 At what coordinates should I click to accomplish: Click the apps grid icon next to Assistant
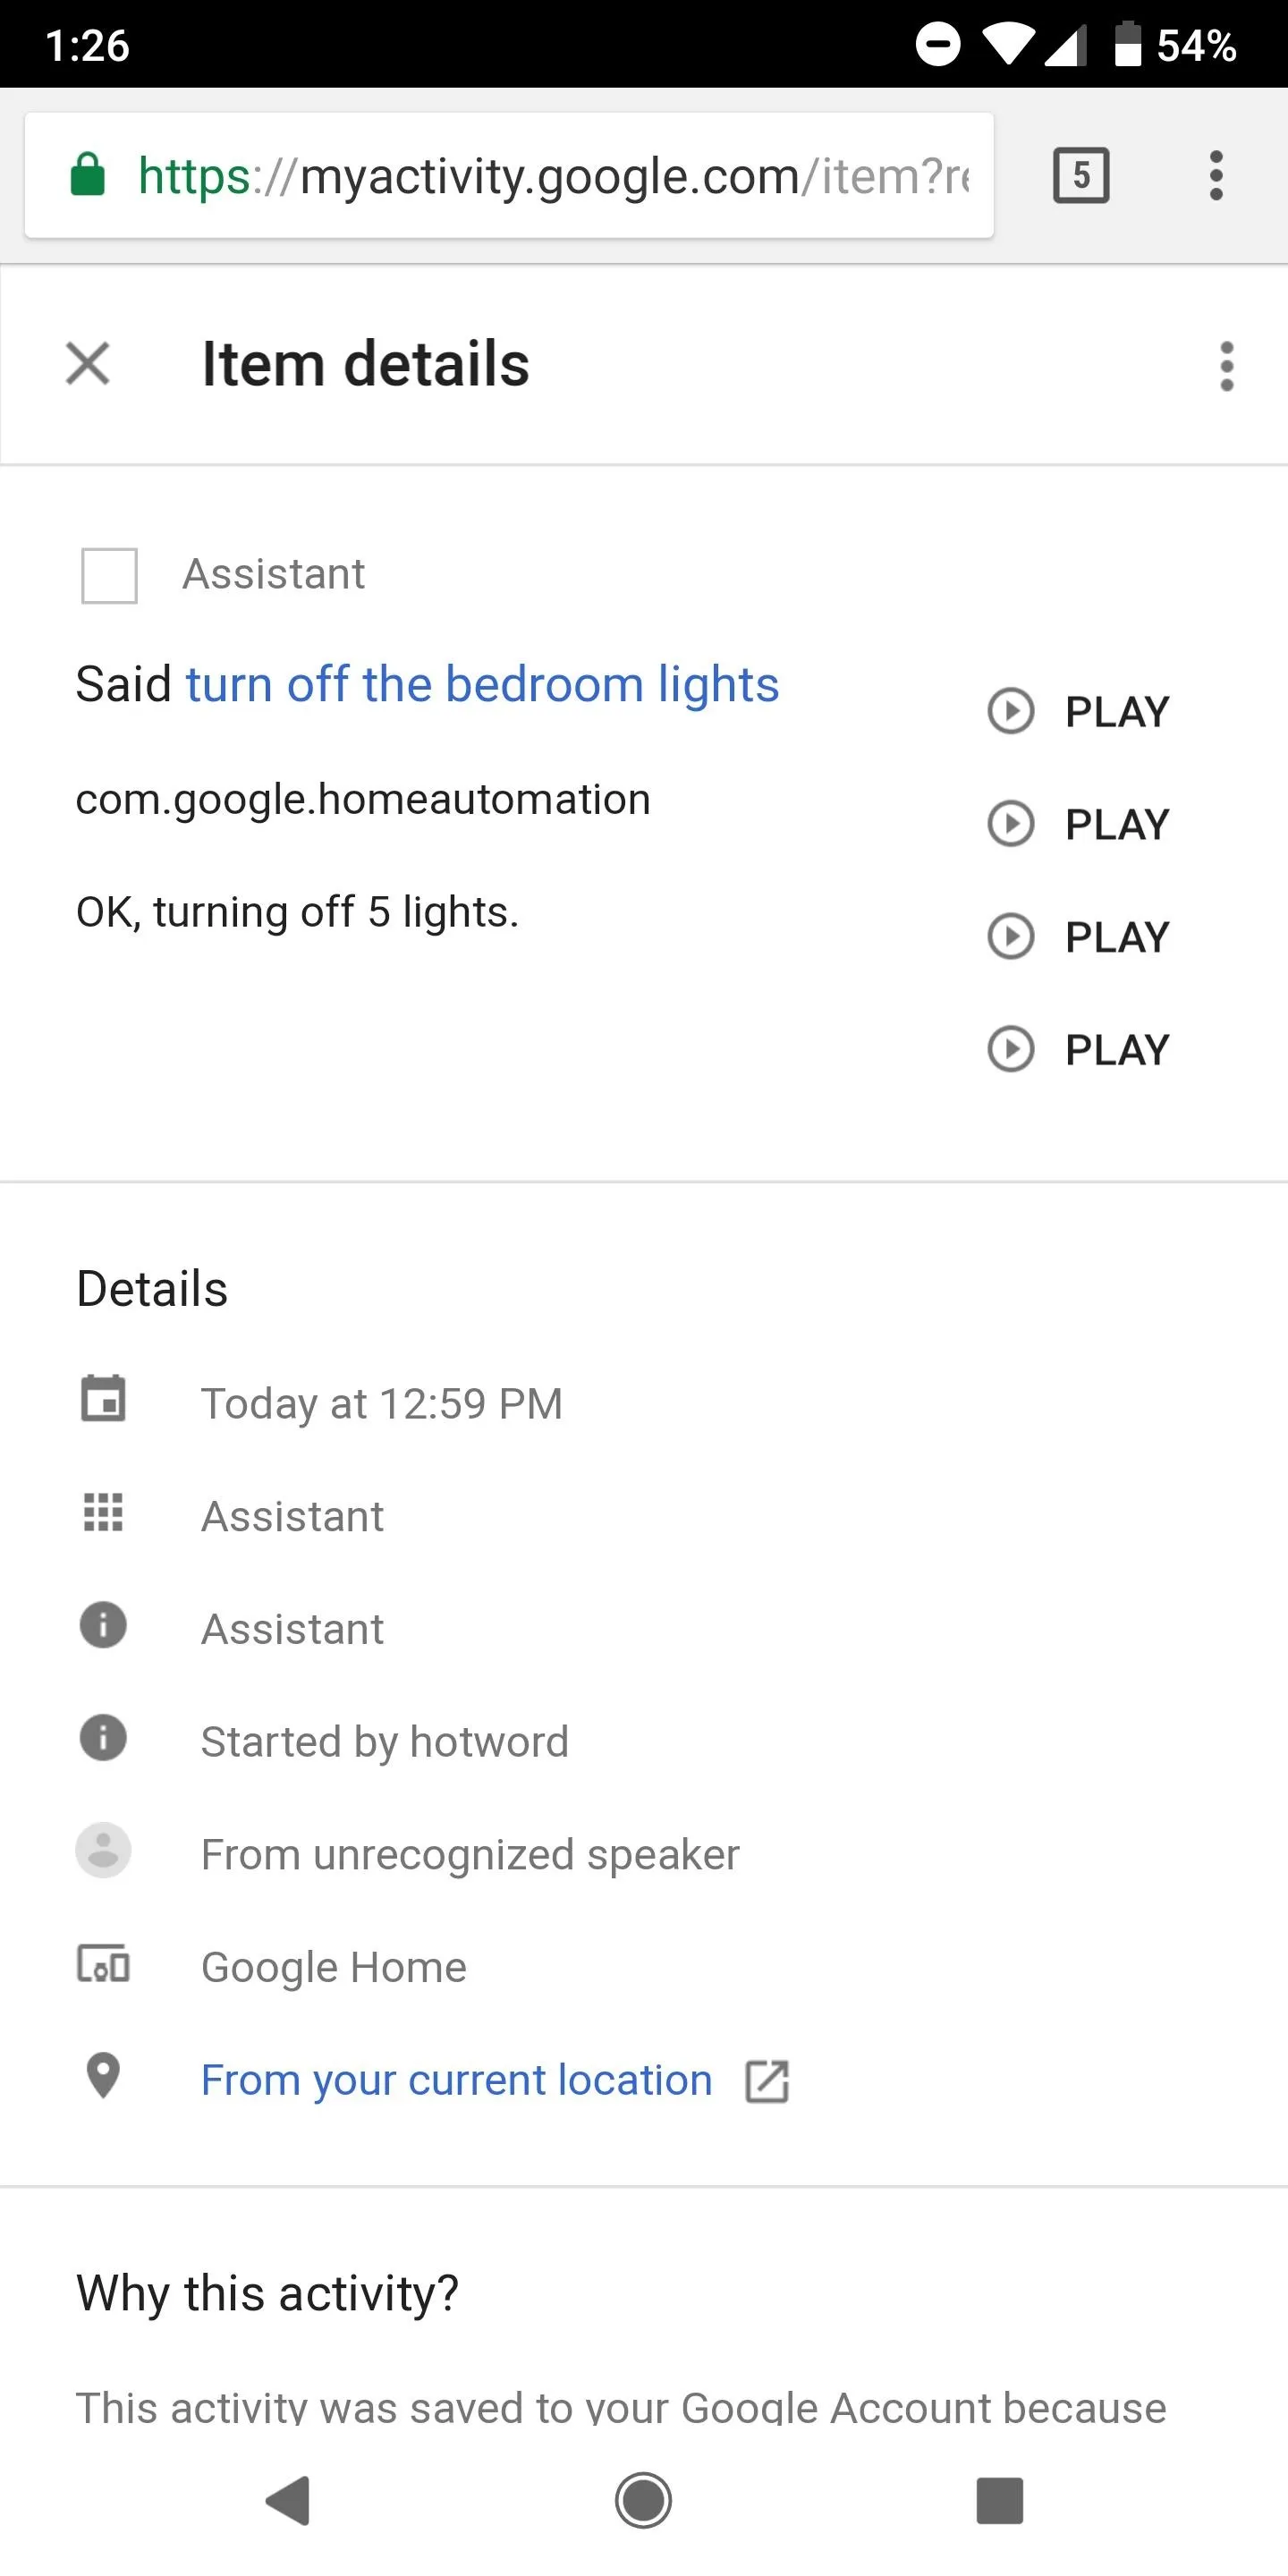coord(103,1512)
